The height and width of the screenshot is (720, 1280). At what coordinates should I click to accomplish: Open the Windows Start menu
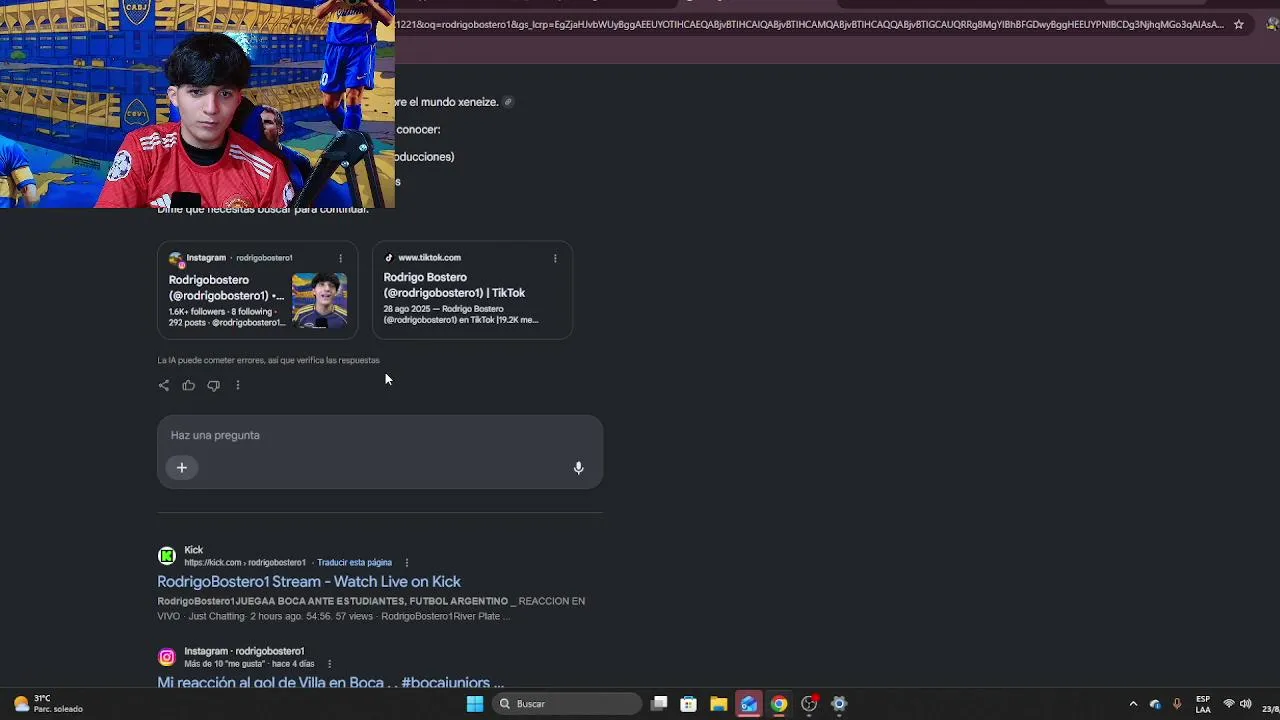click(x=475, y=704)
